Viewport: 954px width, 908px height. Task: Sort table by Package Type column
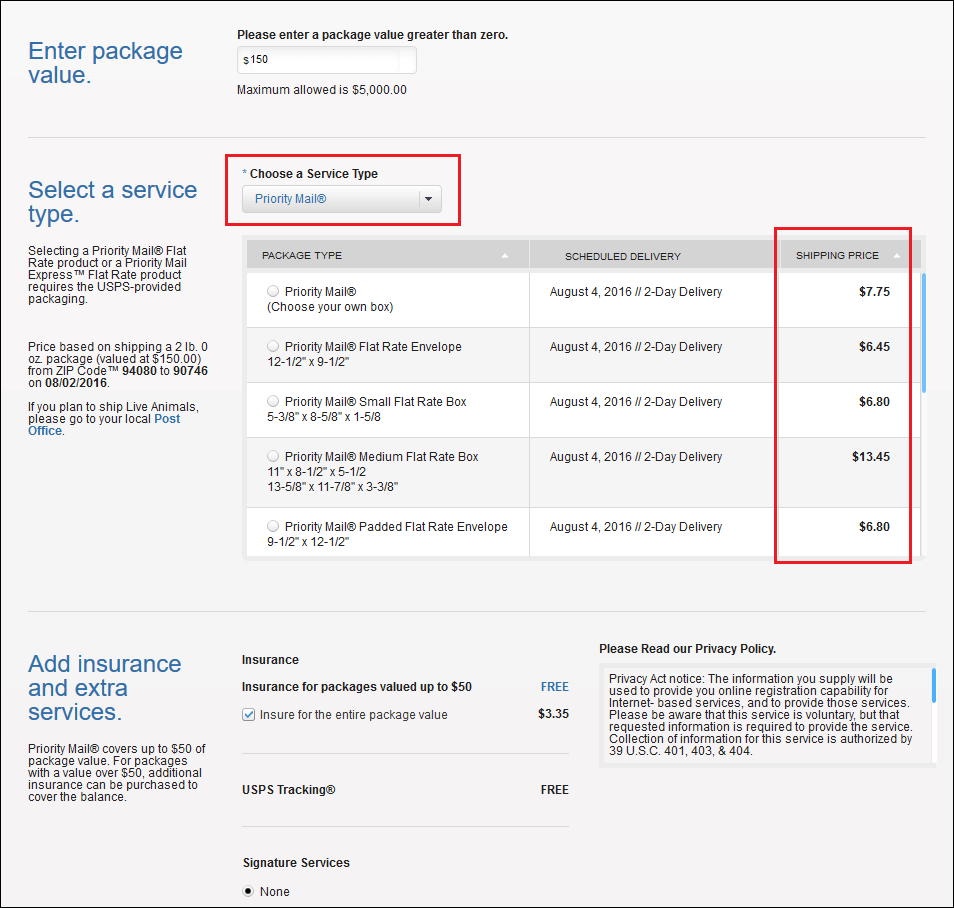387,256
